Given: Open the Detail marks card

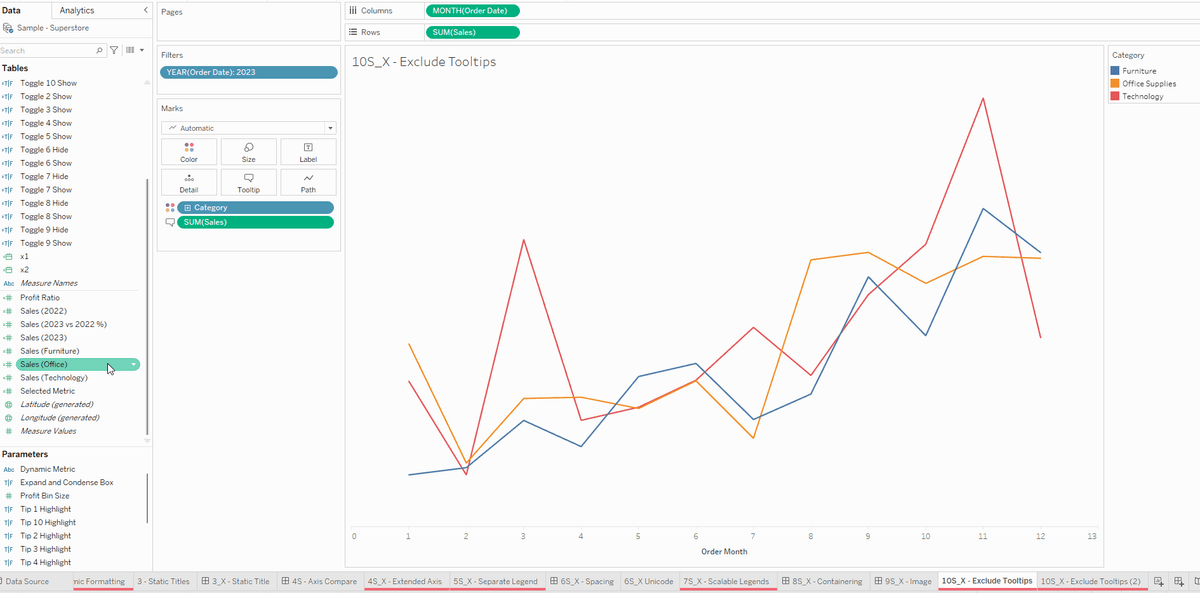Looking at the screenshot, I should pyautogui.click(x=189, y=182).
